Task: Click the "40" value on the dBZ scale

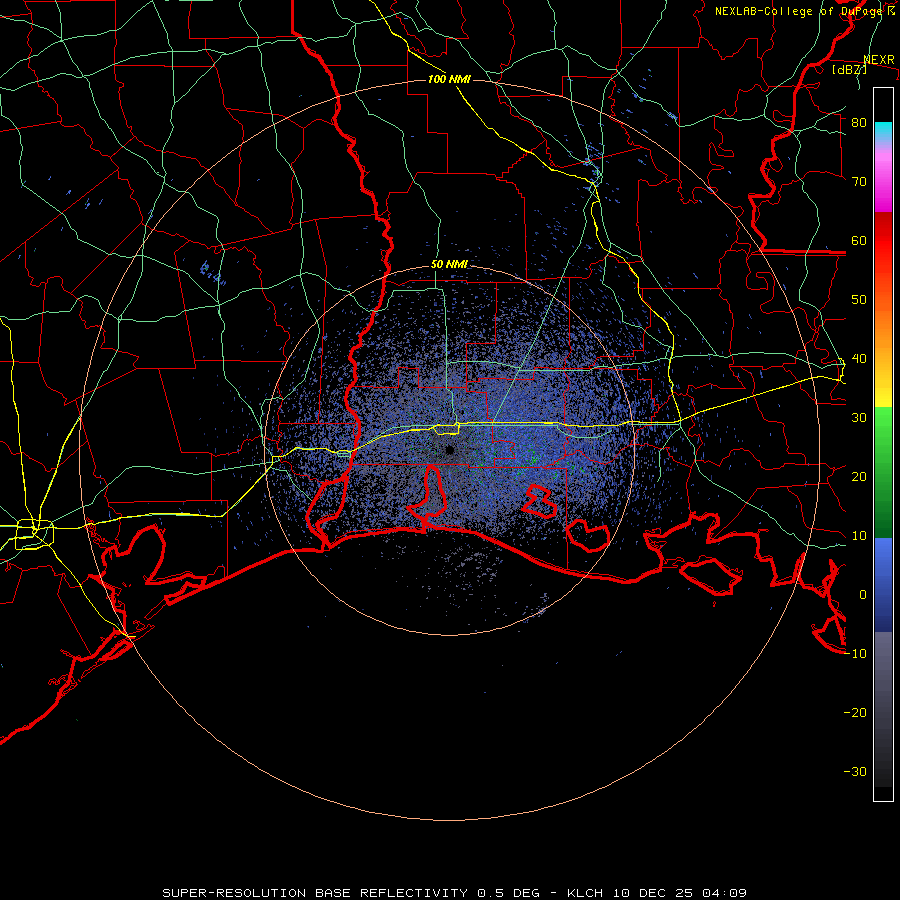Action: tap(859, 358)
